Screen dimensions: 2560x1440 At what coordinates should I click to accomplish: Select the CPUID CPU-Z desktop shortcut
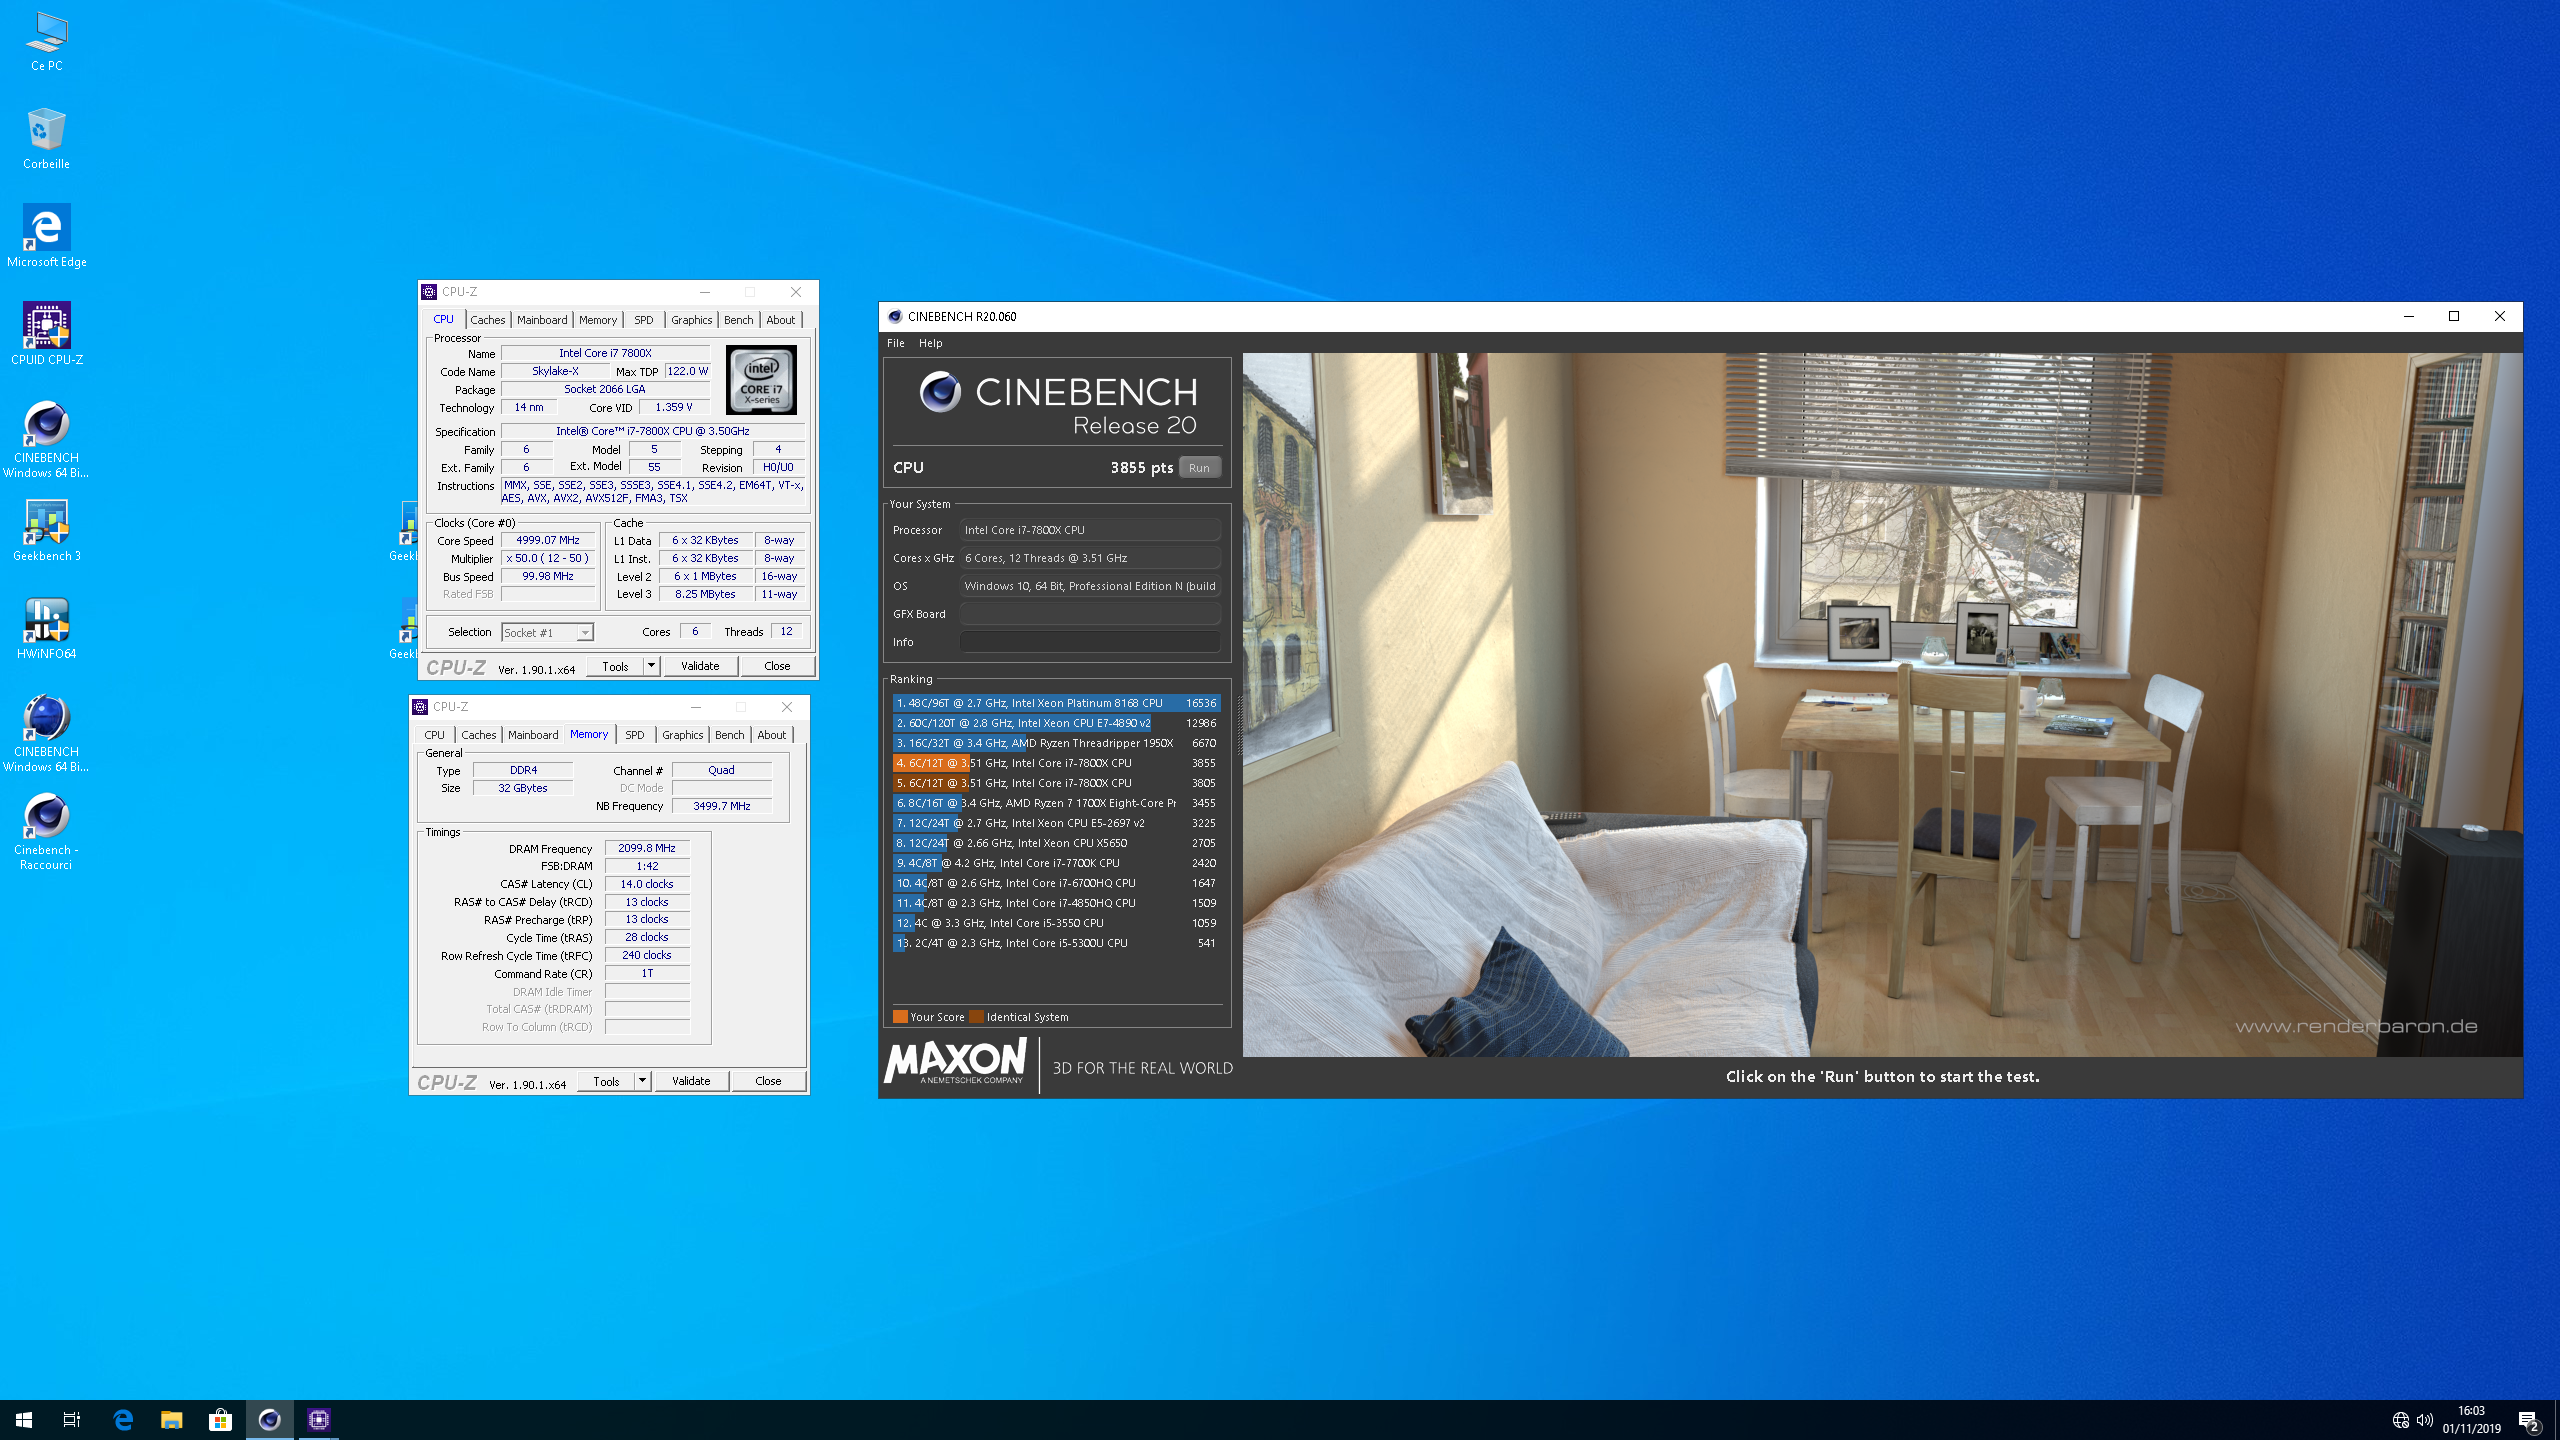(x=46, y=334)
